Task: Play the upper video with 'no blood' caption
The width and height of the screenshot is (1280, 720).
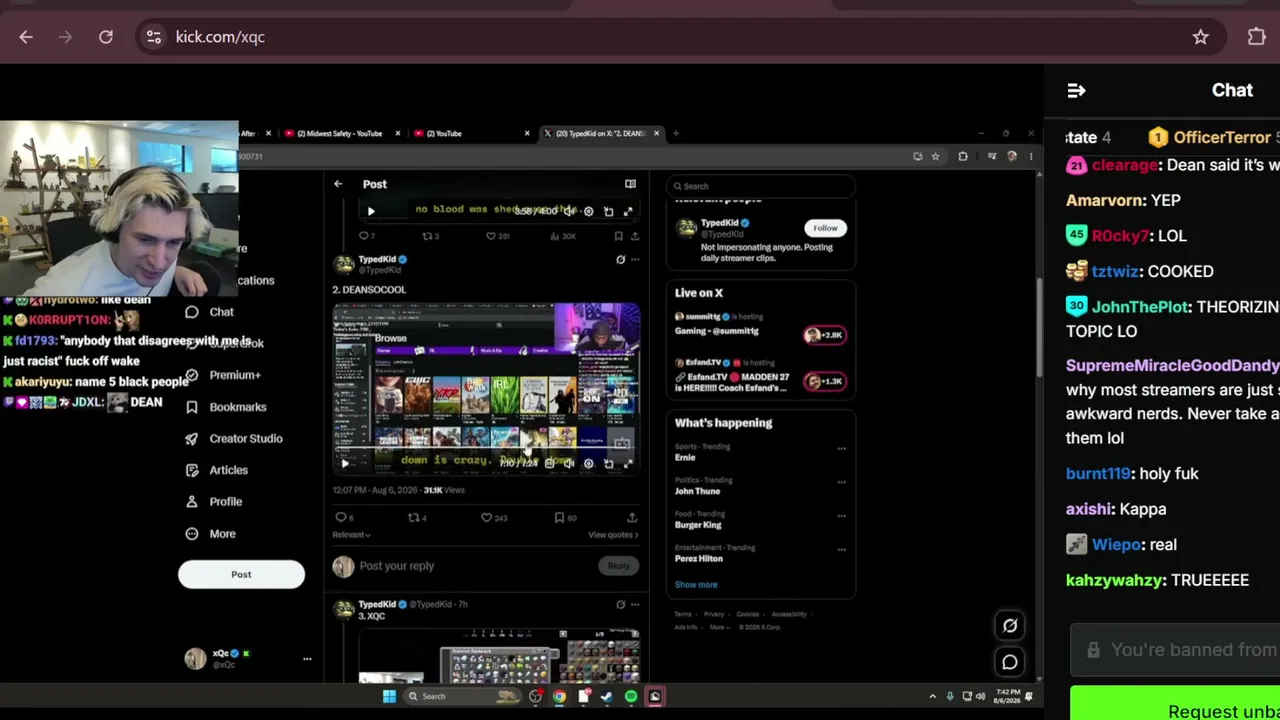Action: (371, 211)
